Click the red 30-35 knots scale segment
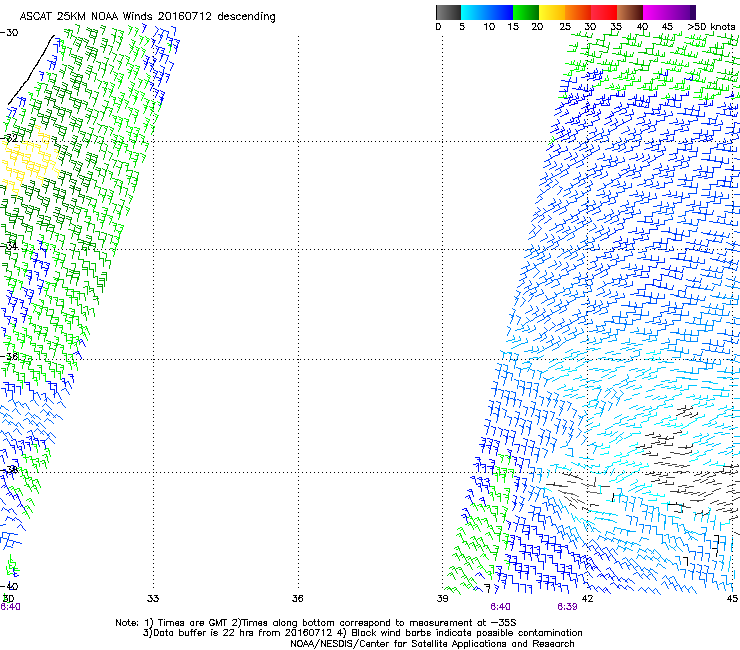The image size is (740, 650). [604, 12]
